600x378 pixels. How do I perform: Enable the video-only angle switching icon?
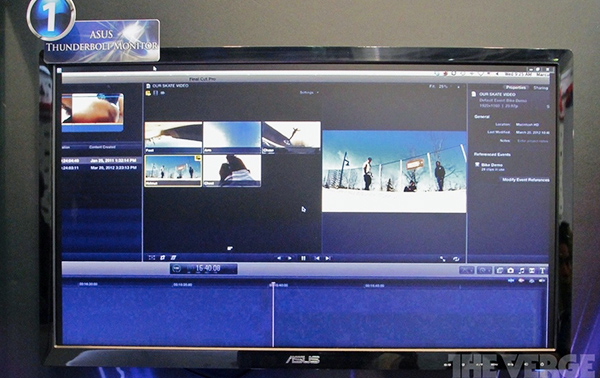click(156, 93)
